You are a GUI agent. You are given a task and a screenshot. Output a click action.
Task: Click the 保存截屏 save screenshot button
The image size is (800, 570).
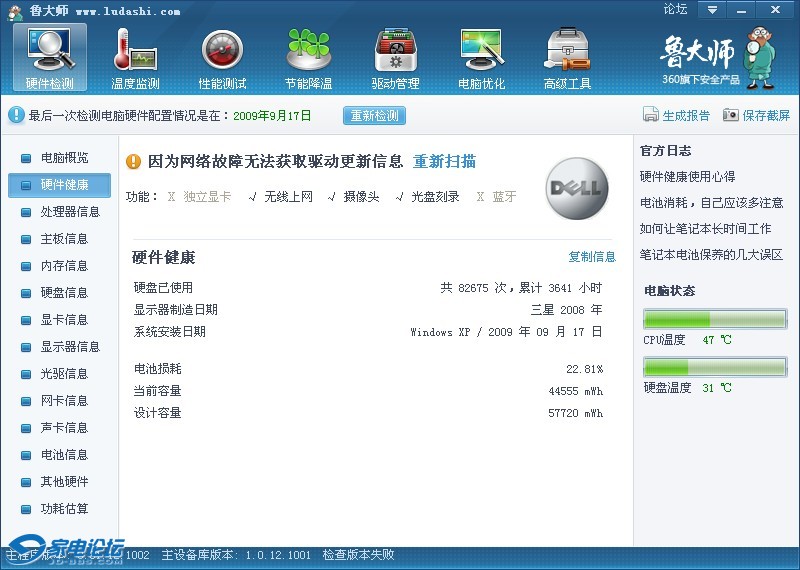click(756, 116)
